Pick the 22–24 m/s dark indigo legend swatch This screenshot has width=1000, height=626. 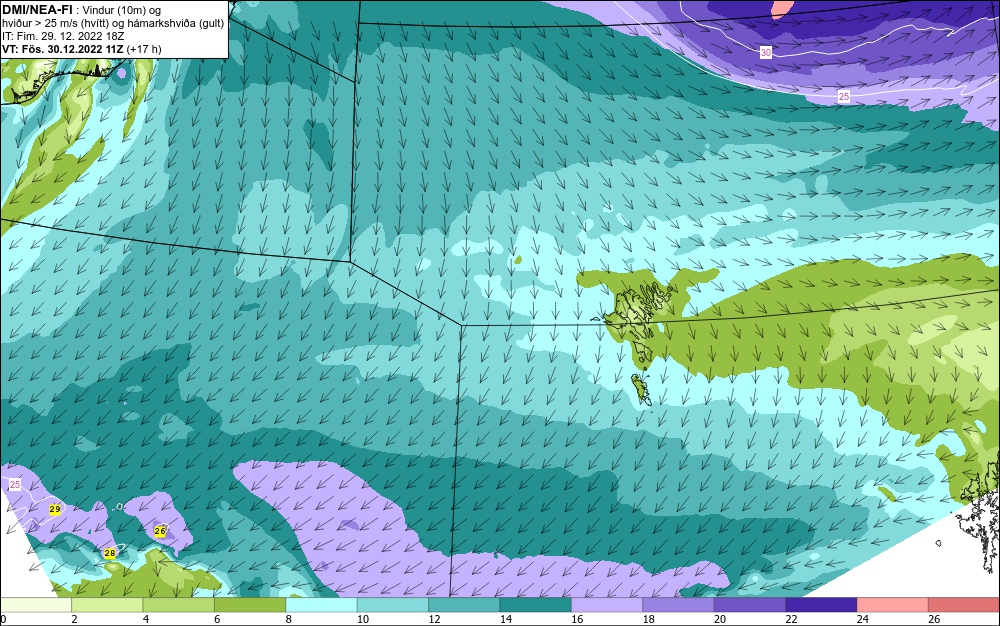pos(821,605)
